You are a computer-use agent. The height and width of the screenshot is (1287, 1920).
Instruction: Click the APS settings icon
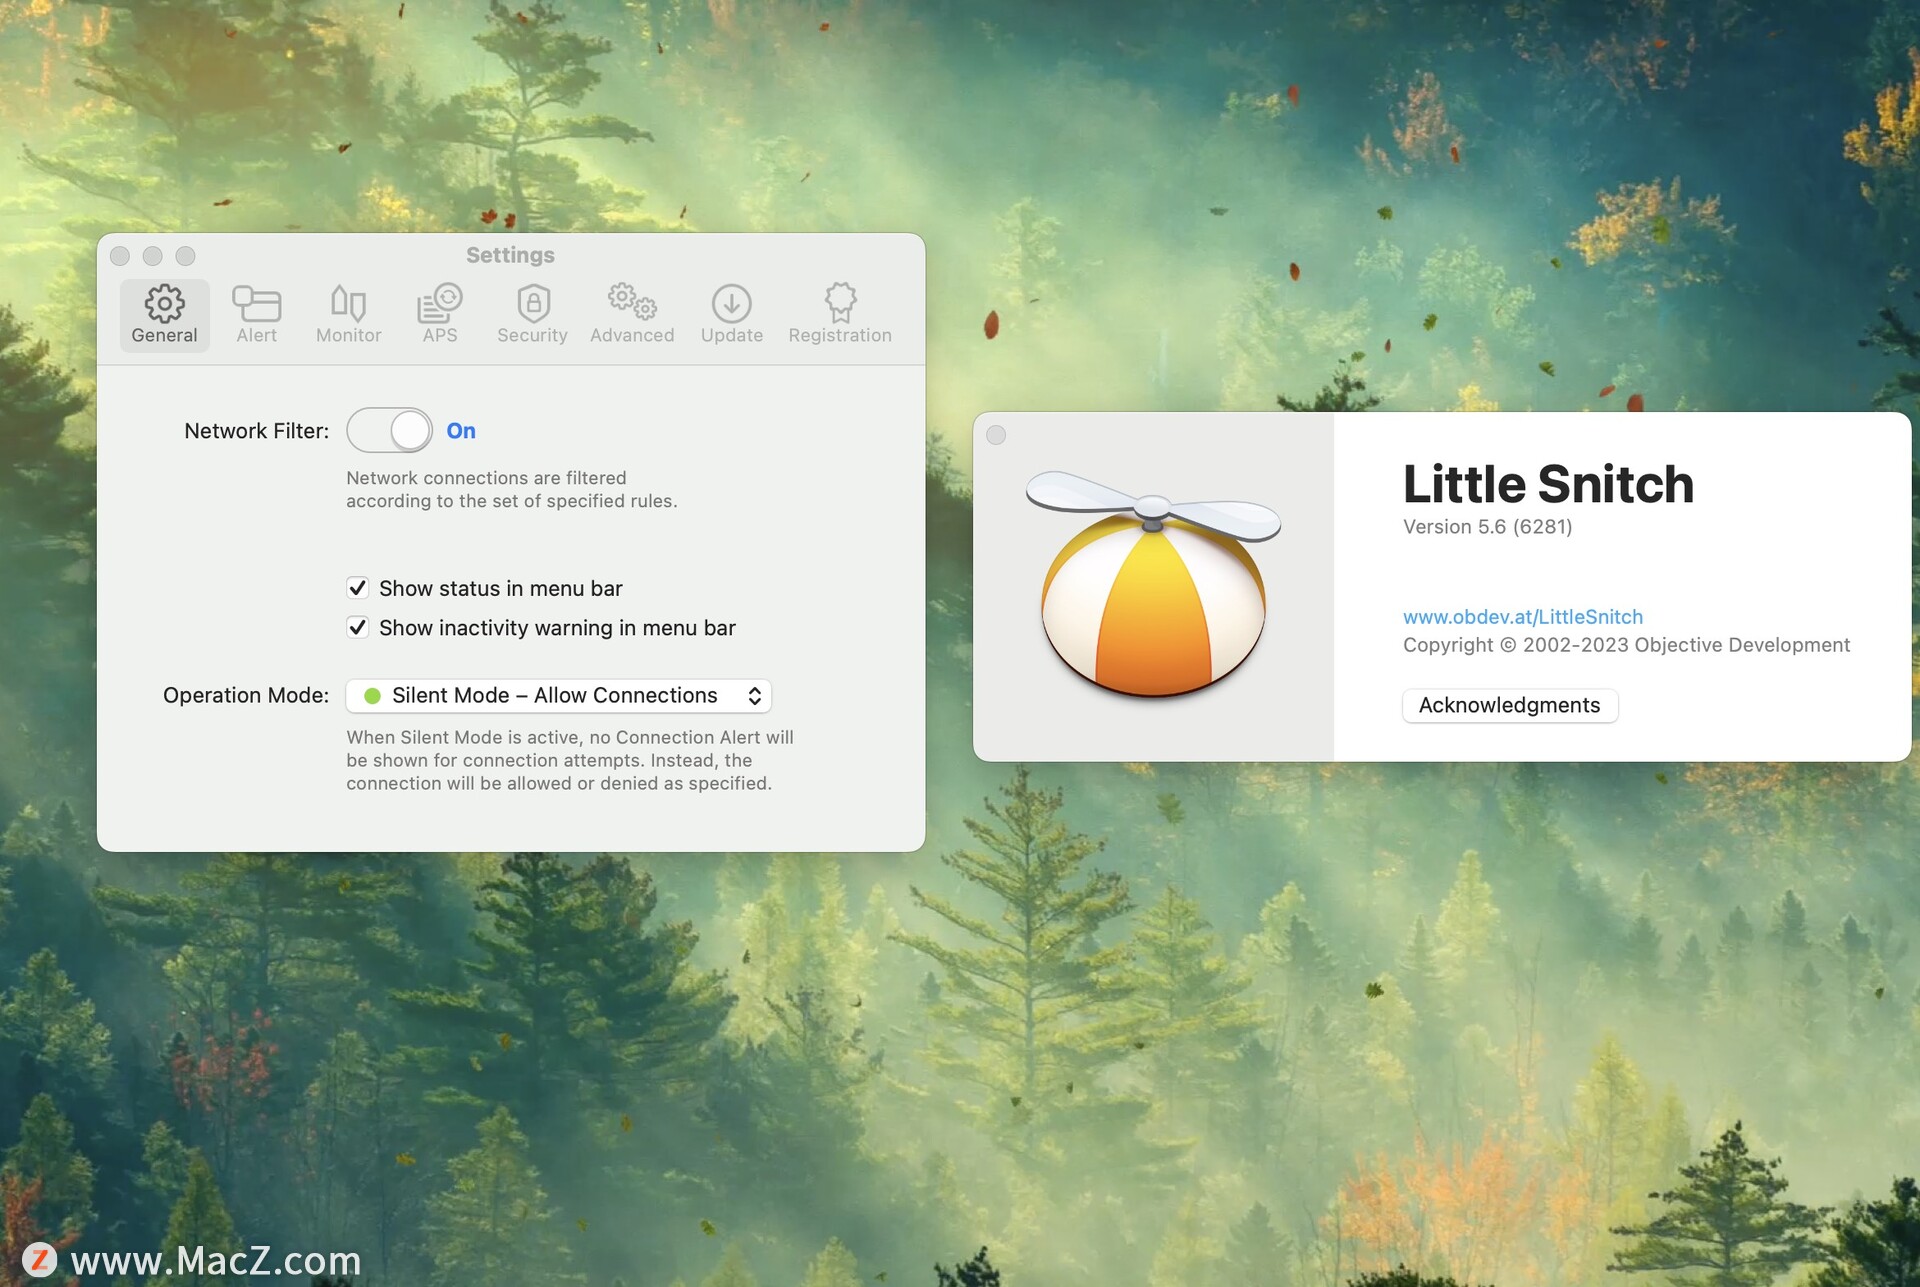(439, 313)
